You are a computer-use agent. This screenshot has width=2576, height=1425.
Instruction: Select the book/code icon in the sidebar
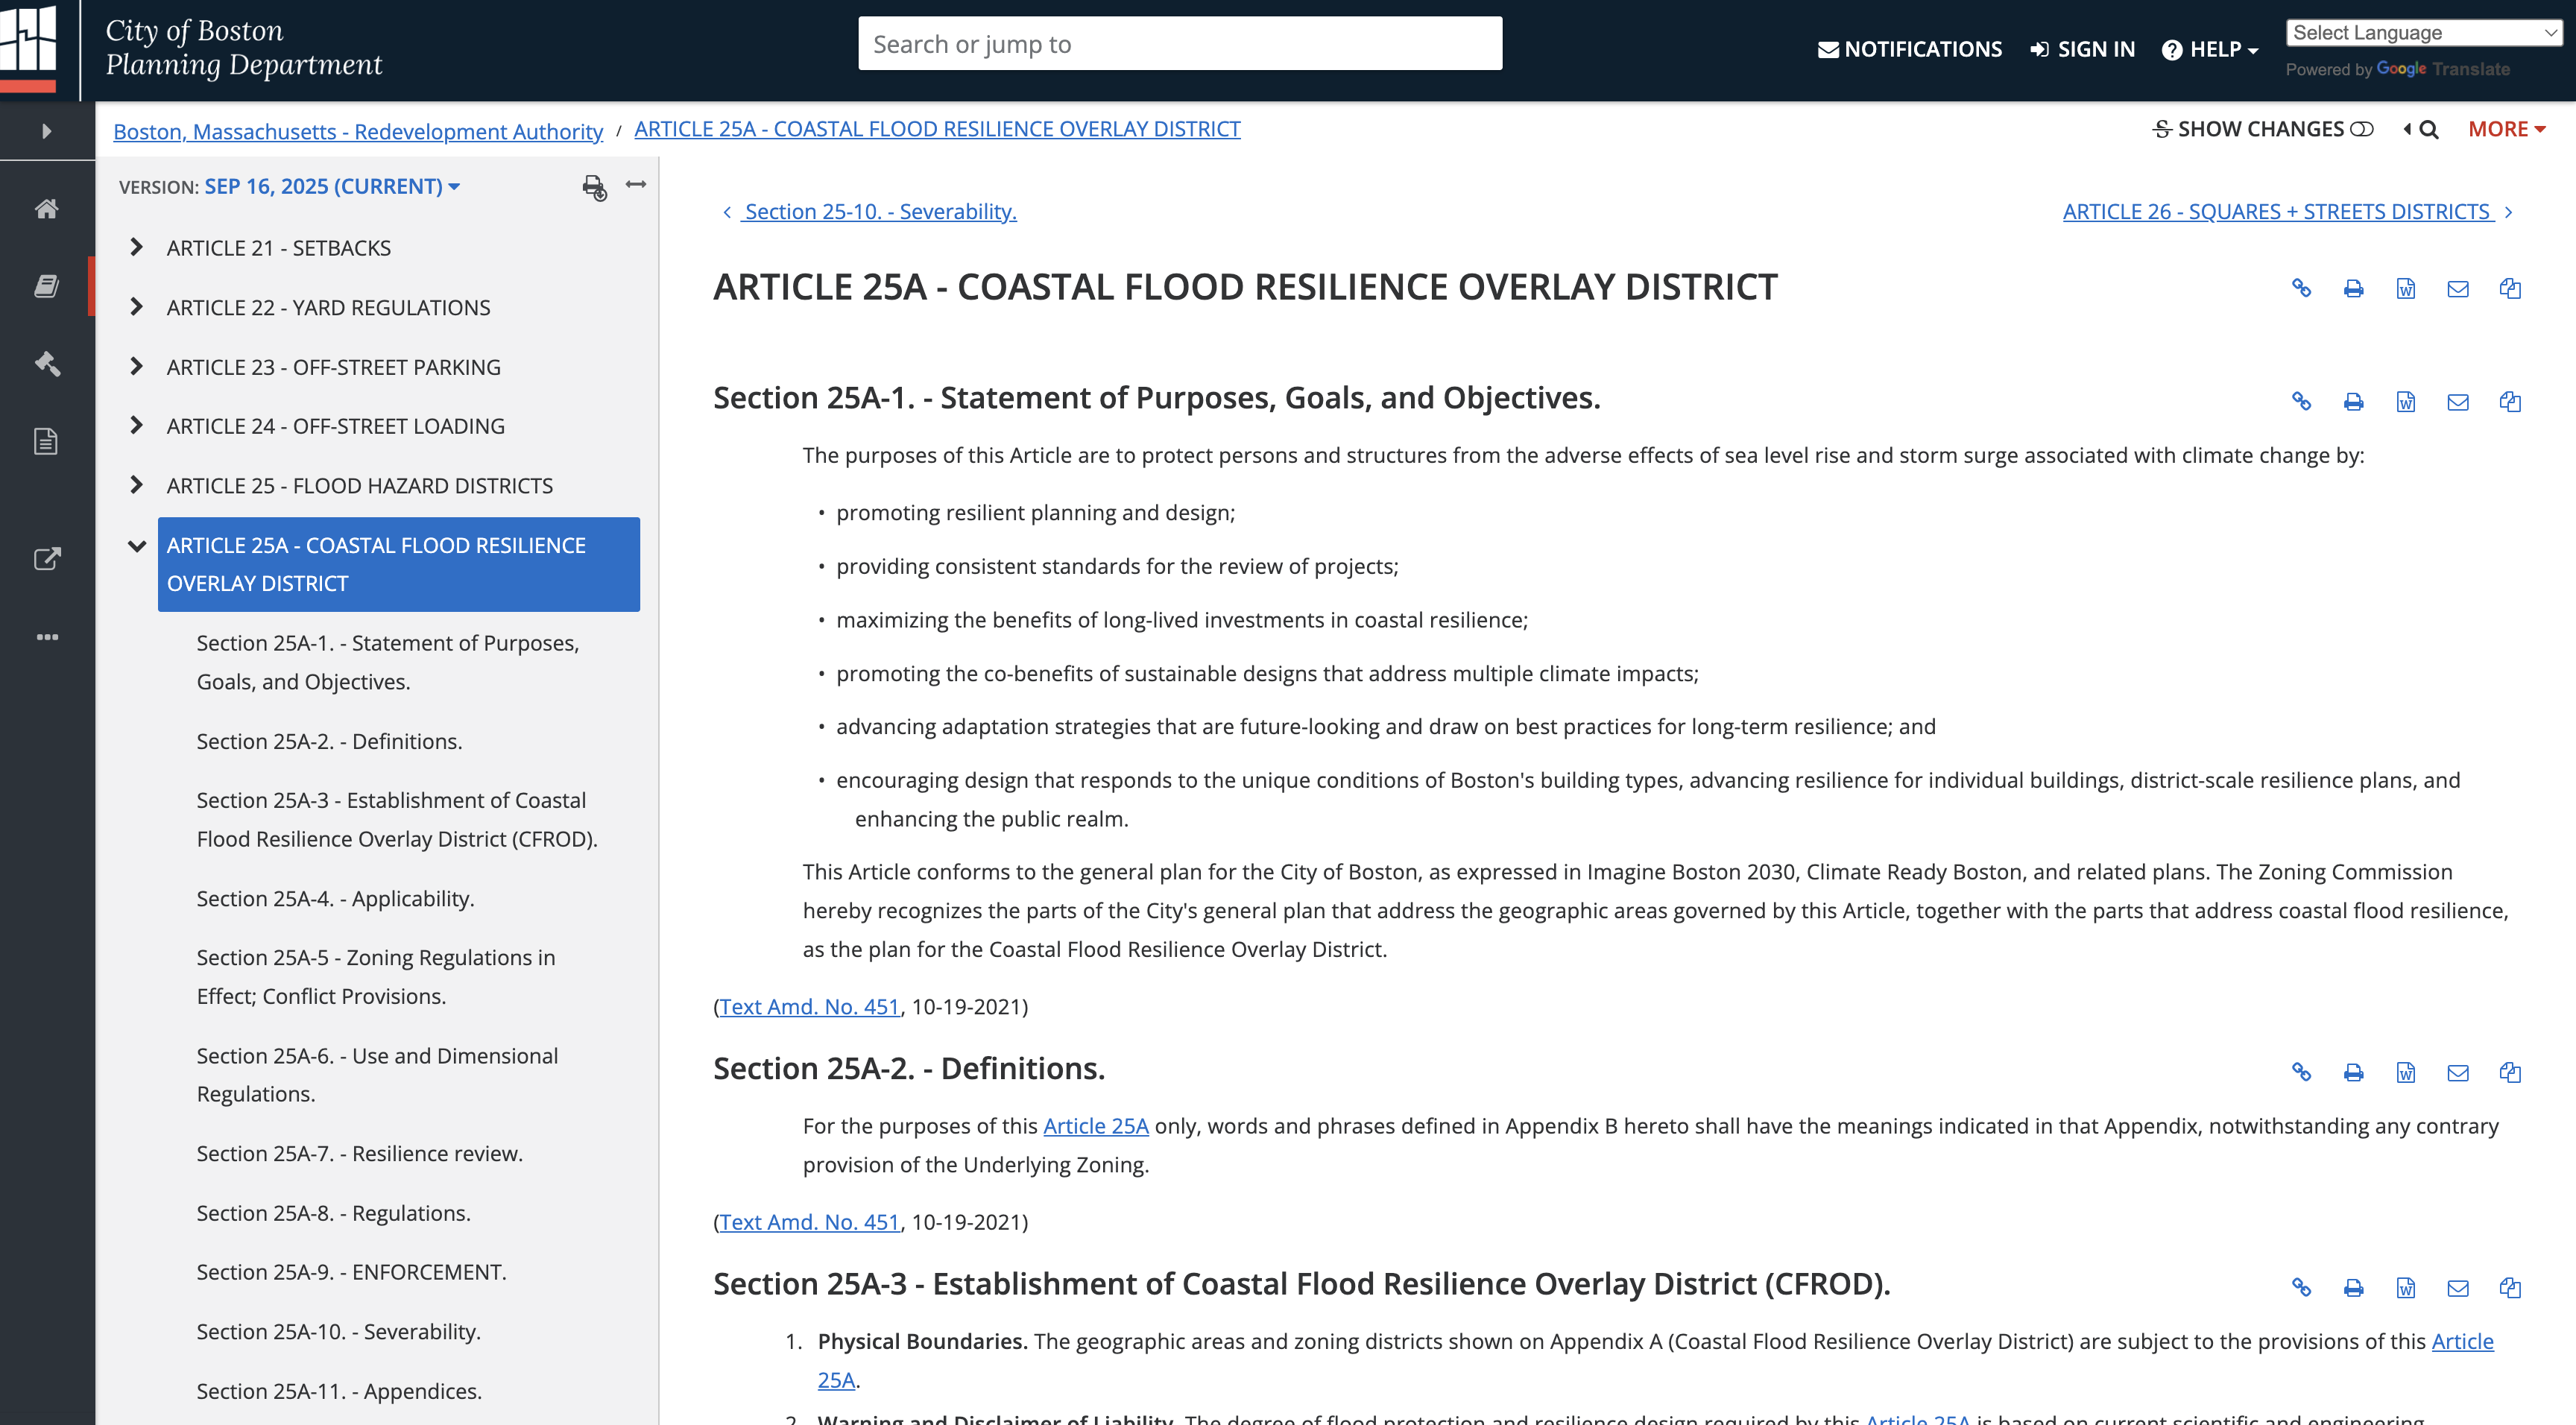point(47,287)
